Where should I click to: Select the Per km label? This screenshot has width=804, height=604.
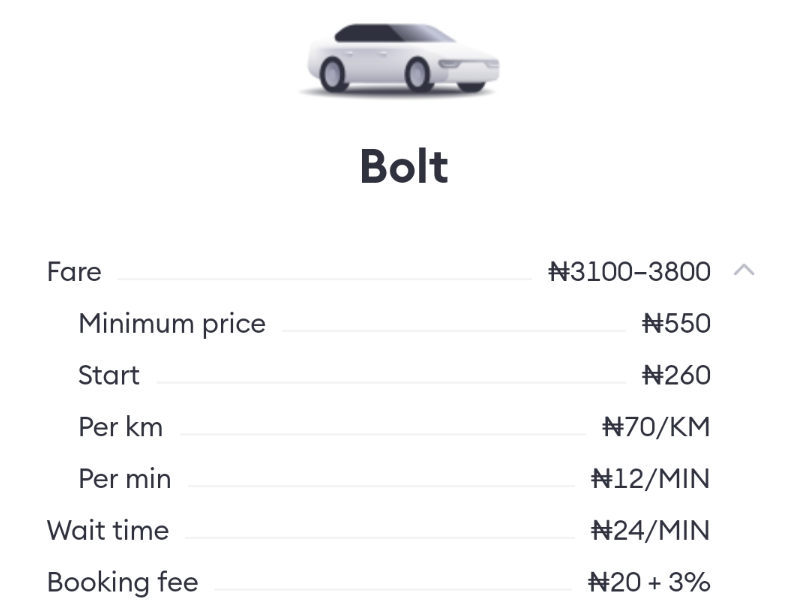click(120, 427)
